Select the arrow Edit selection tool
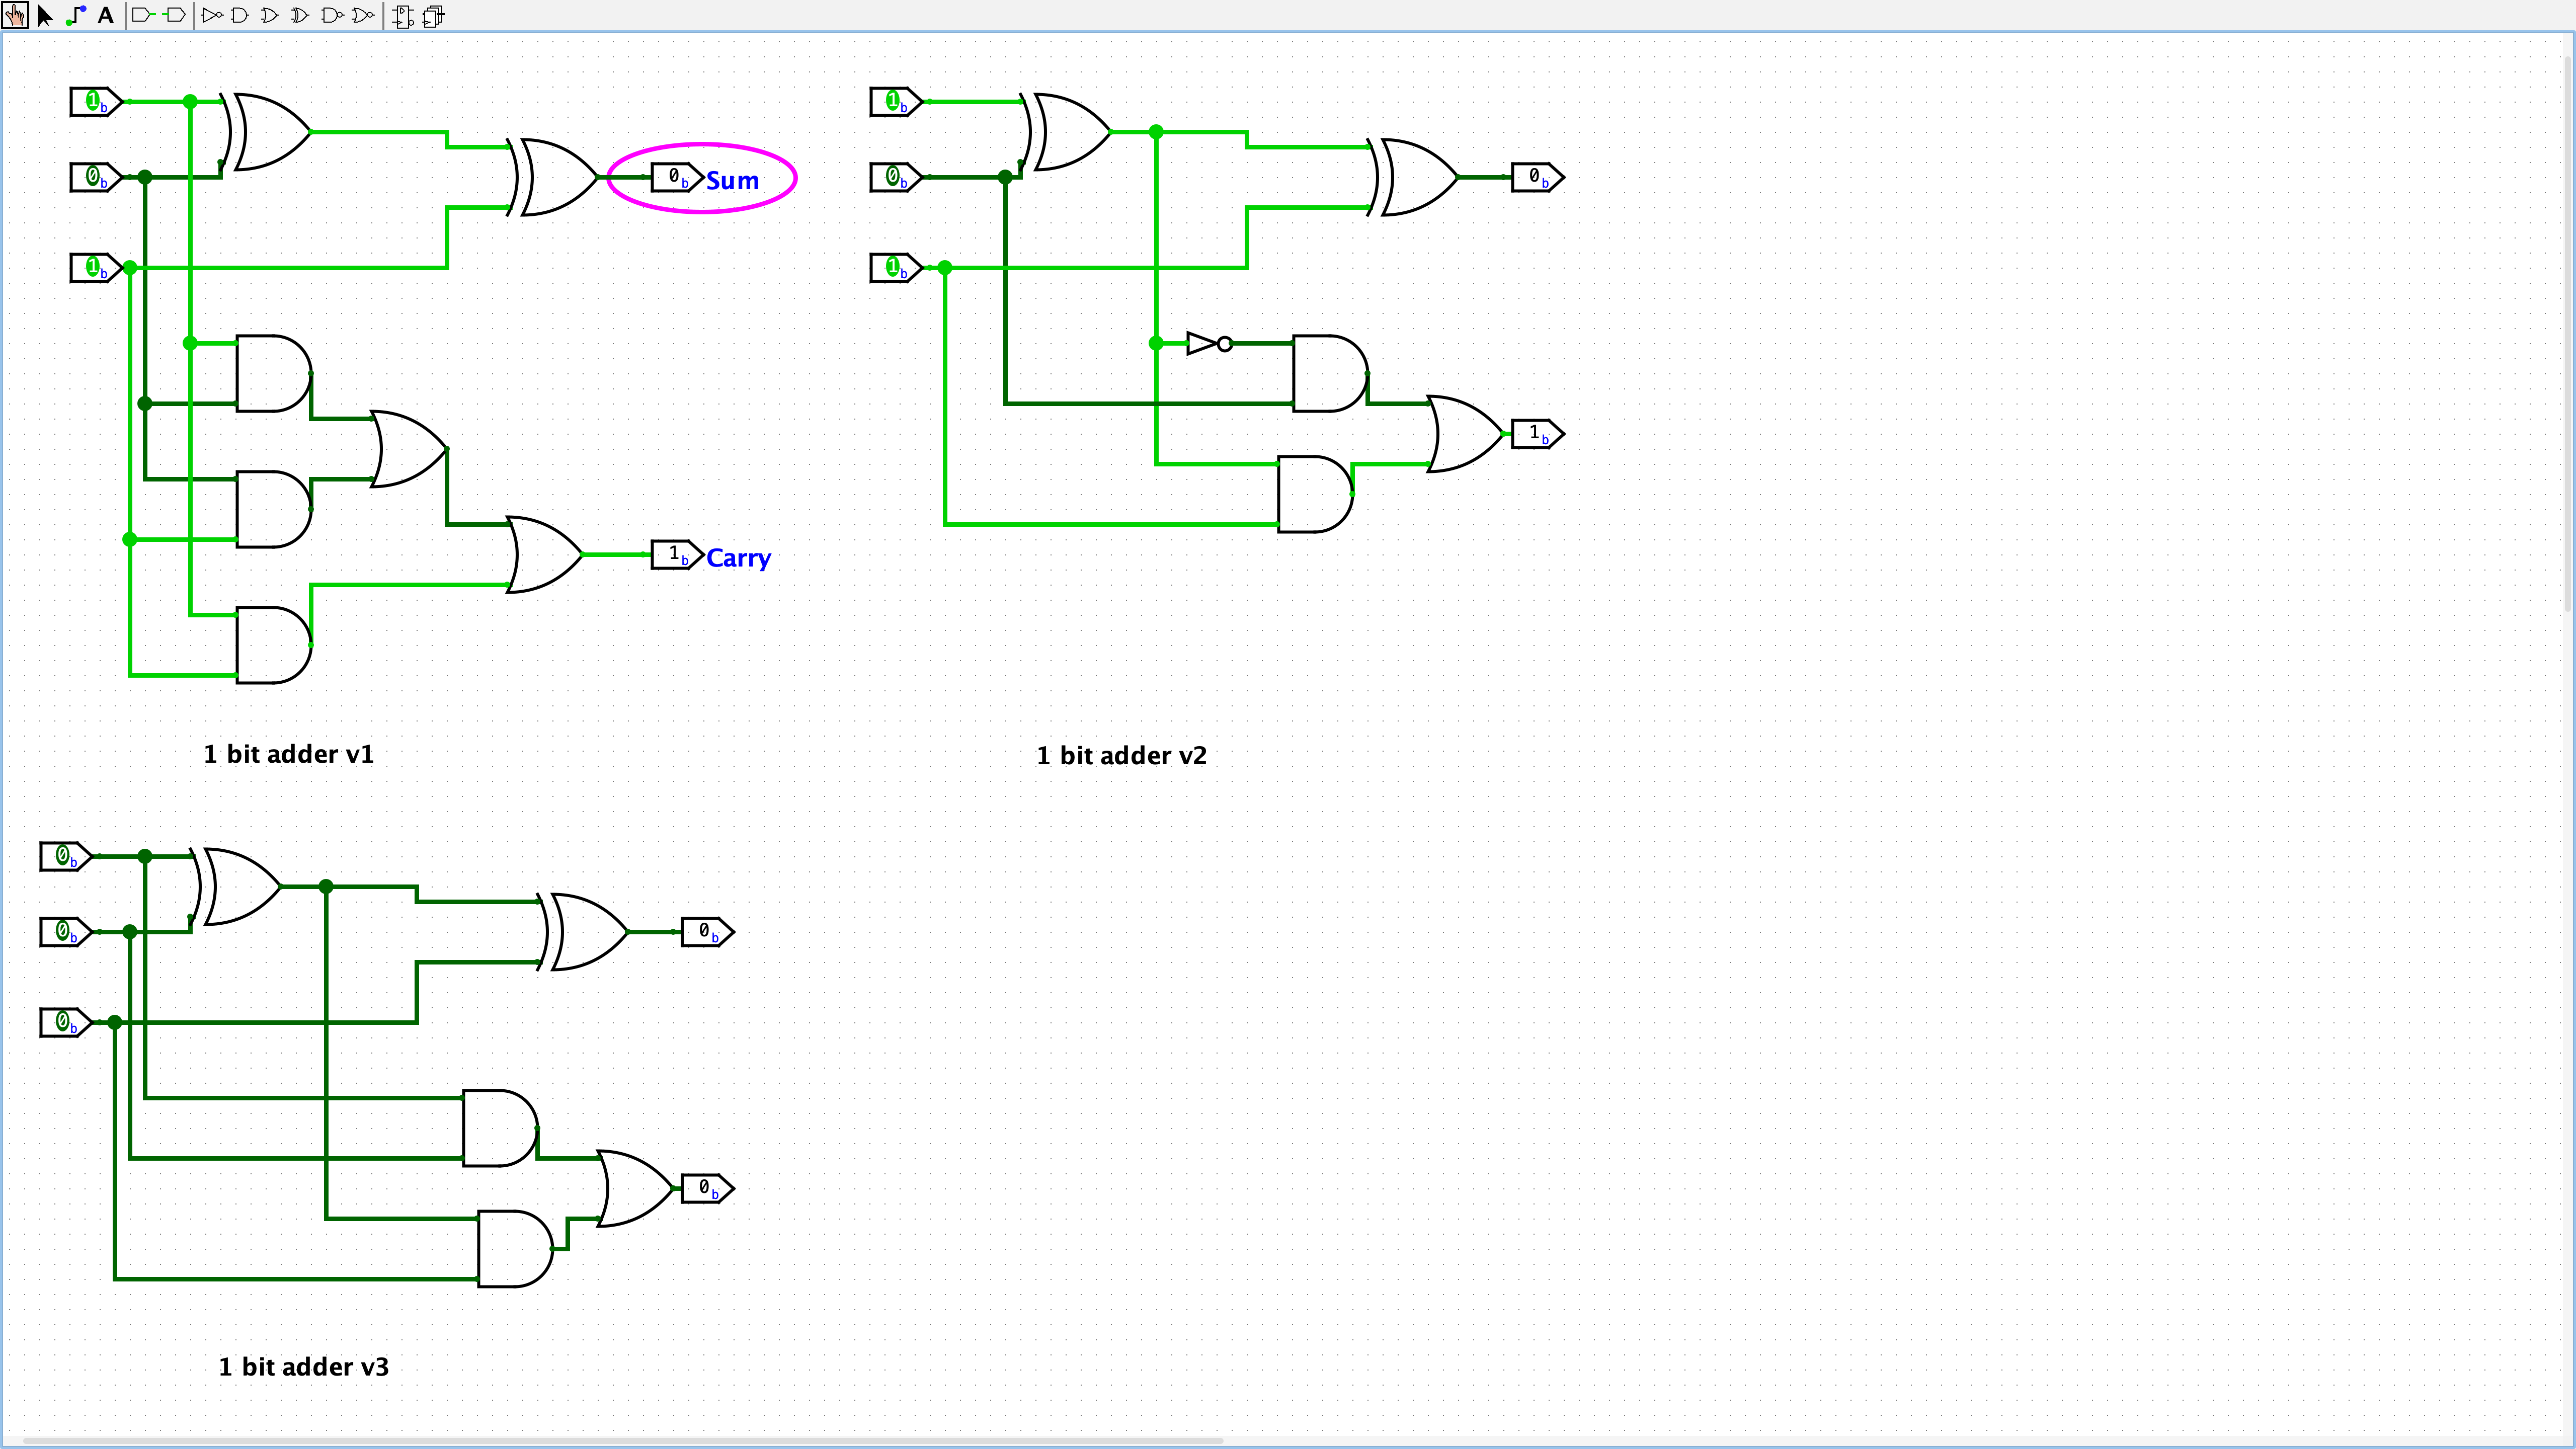This screenshot has height=1449, width=2576. 45,16
